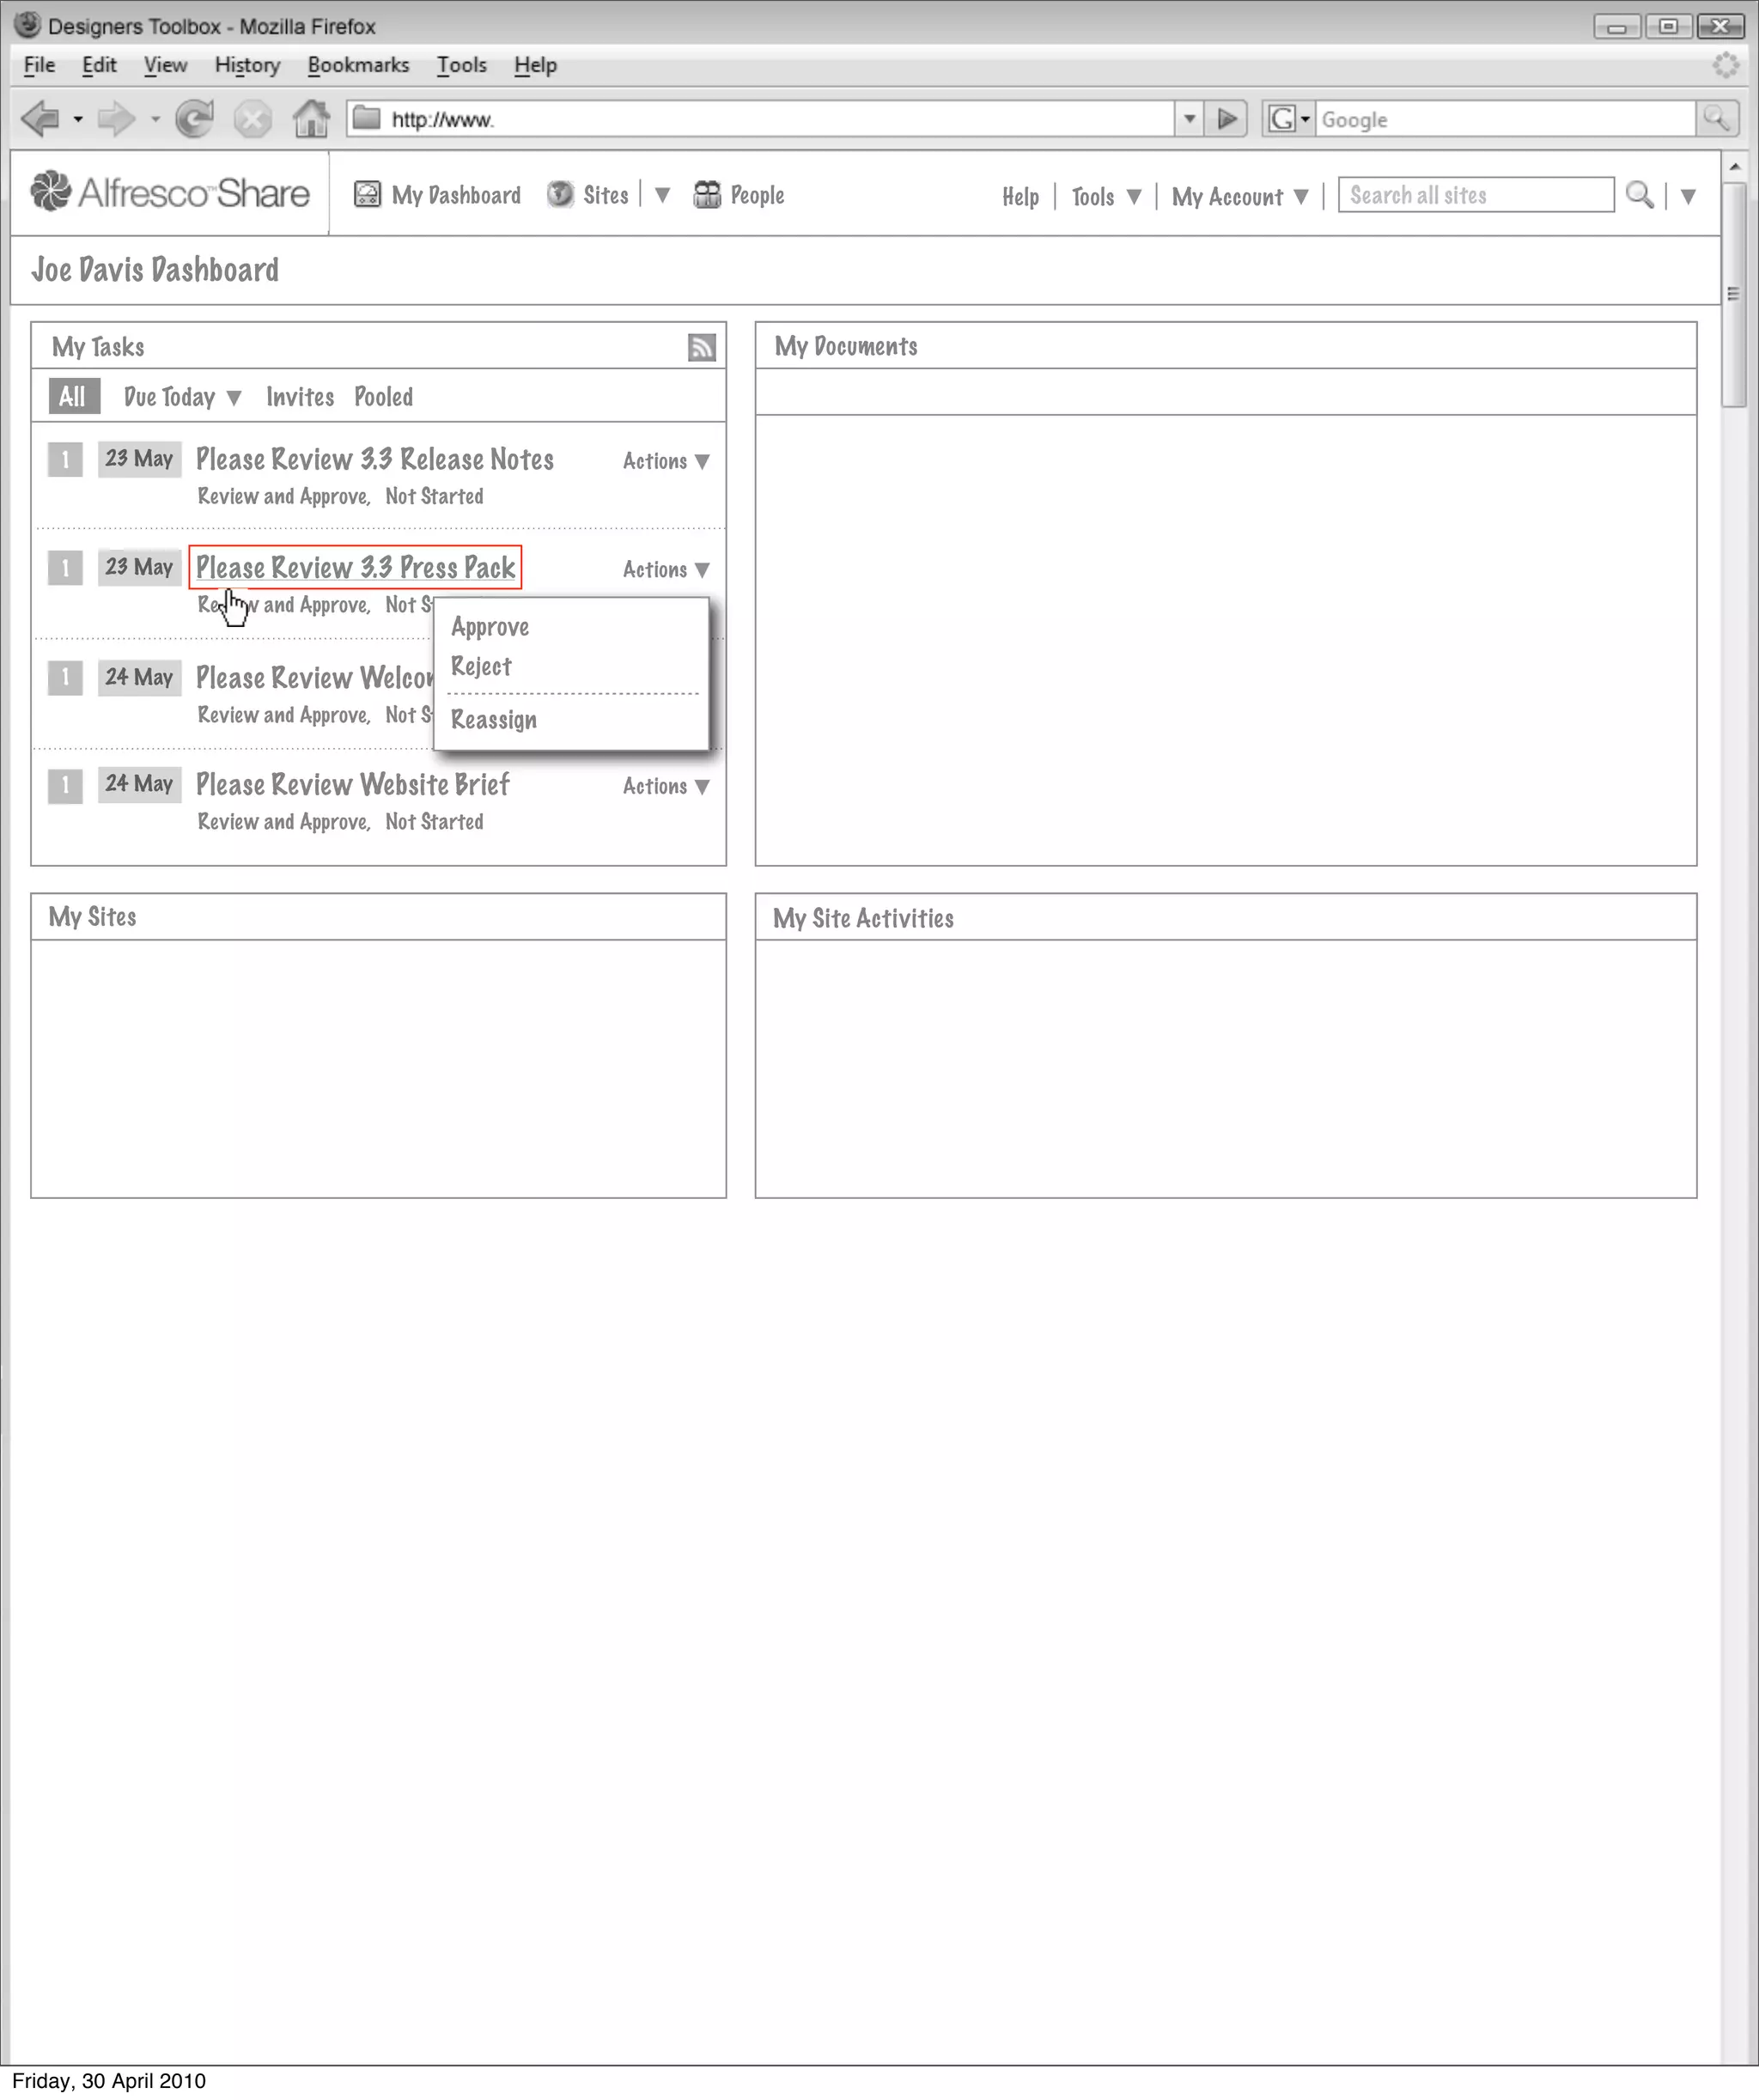The height and width of the screenshot is (2100, 1759).
Task: Click the browser Back arrow
Action: [x=41, y=119]
